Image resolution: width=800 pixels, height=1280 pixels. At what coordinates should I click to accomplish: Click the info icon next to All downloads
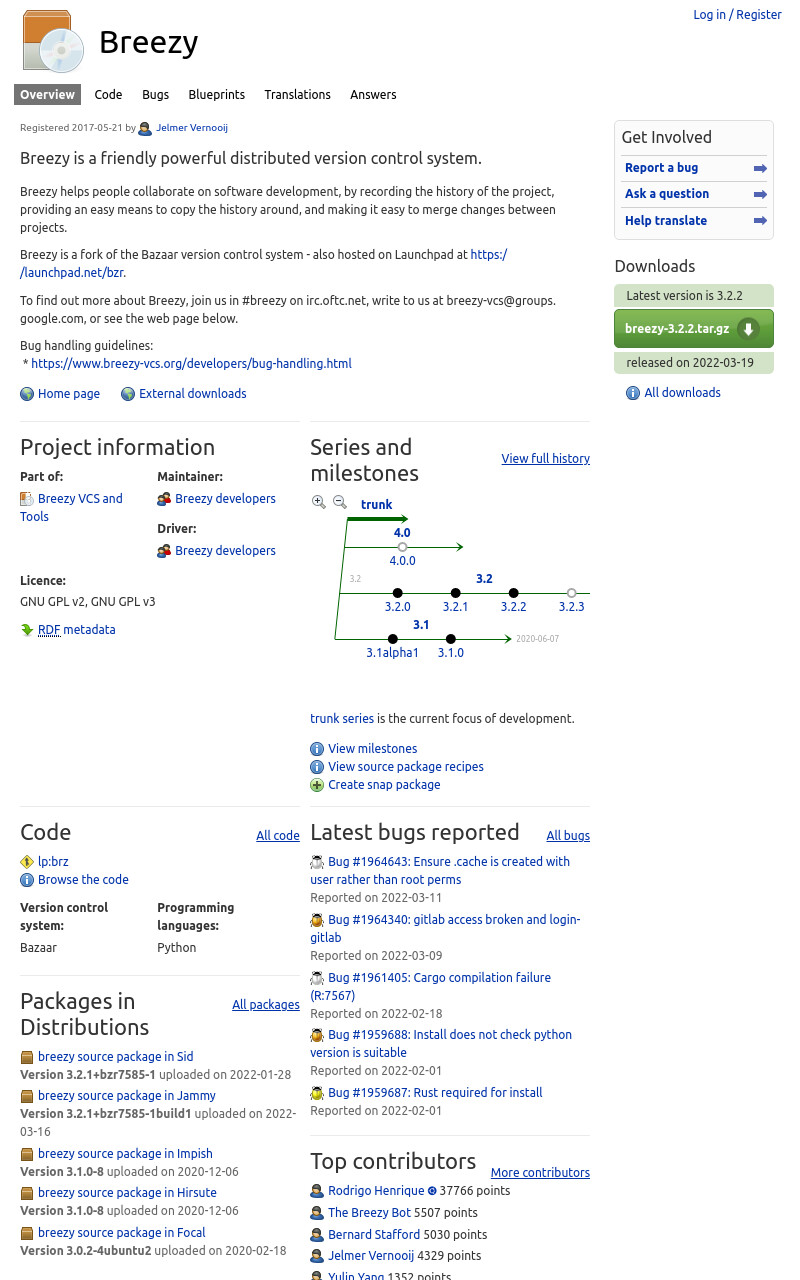(632, 393)
